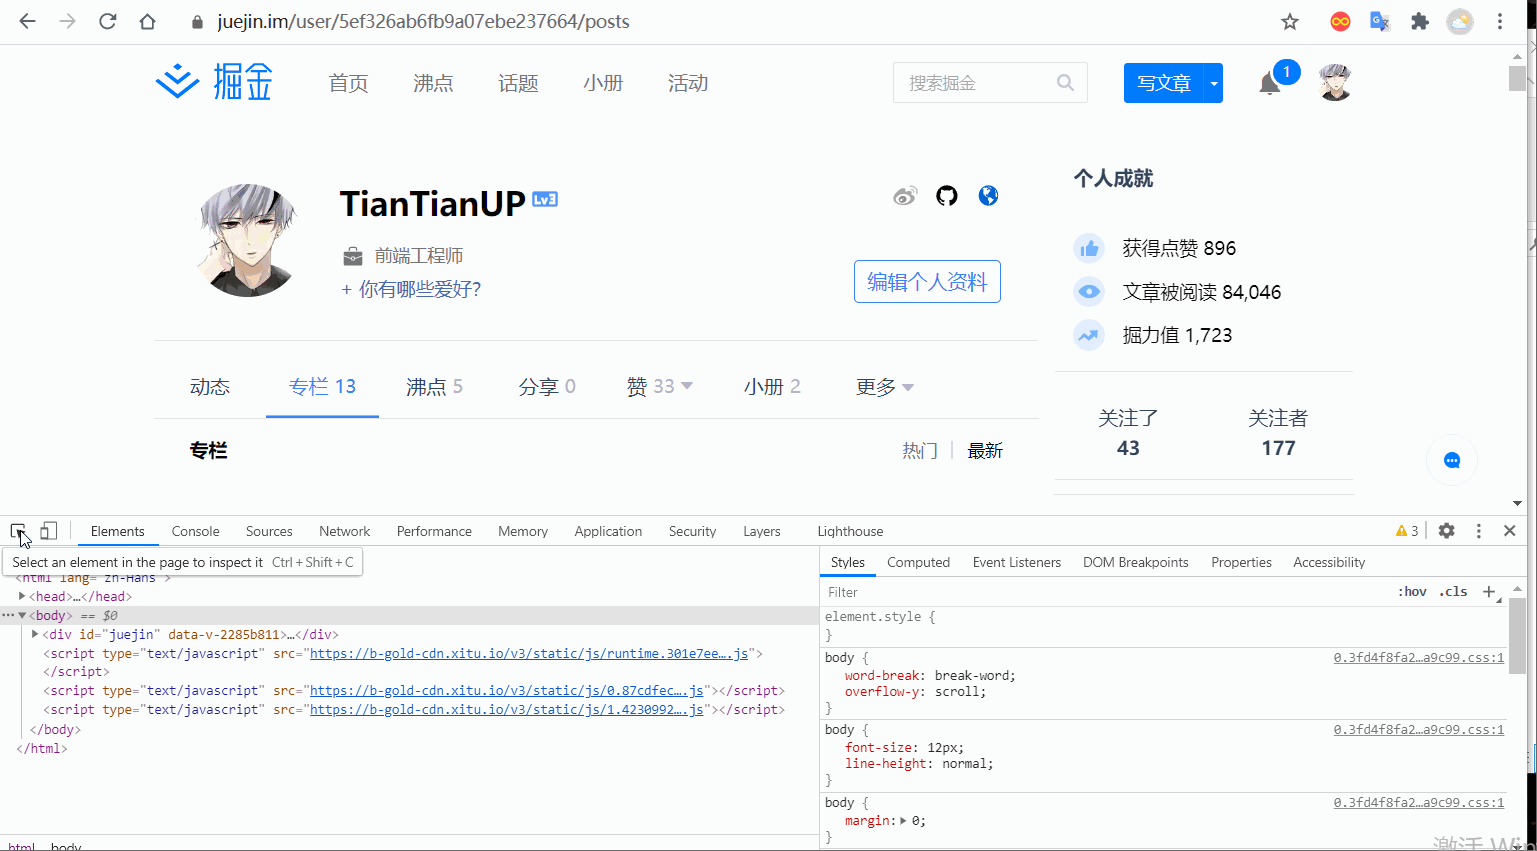1537x851 pixels.
Task: Activate the DevTools element inspector icon
Action: (x=18, y=531)
